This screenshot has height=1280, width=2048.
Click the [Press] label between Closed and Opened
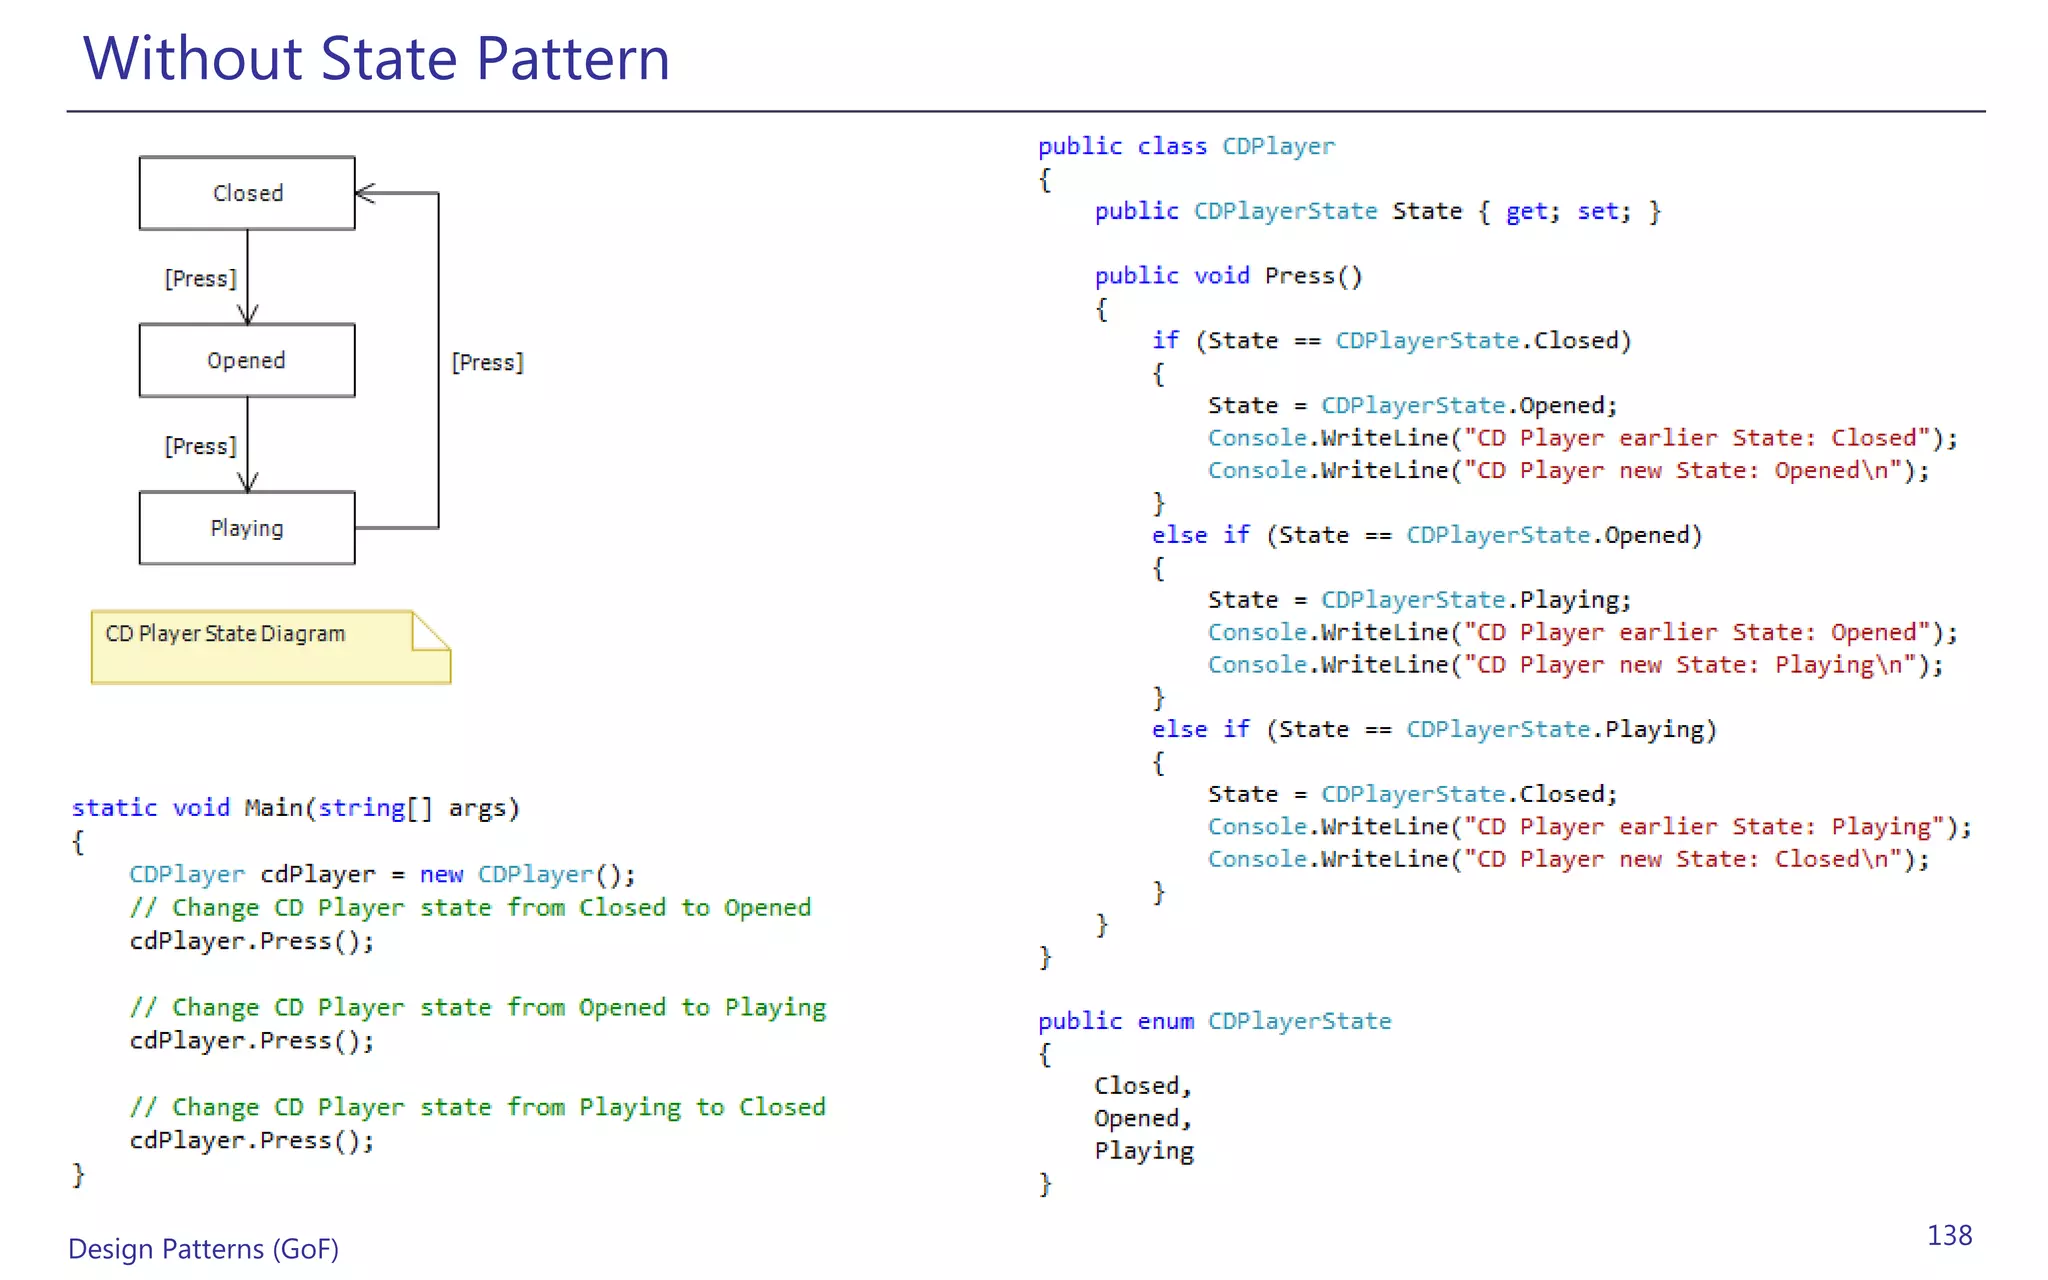pos(200,278)
